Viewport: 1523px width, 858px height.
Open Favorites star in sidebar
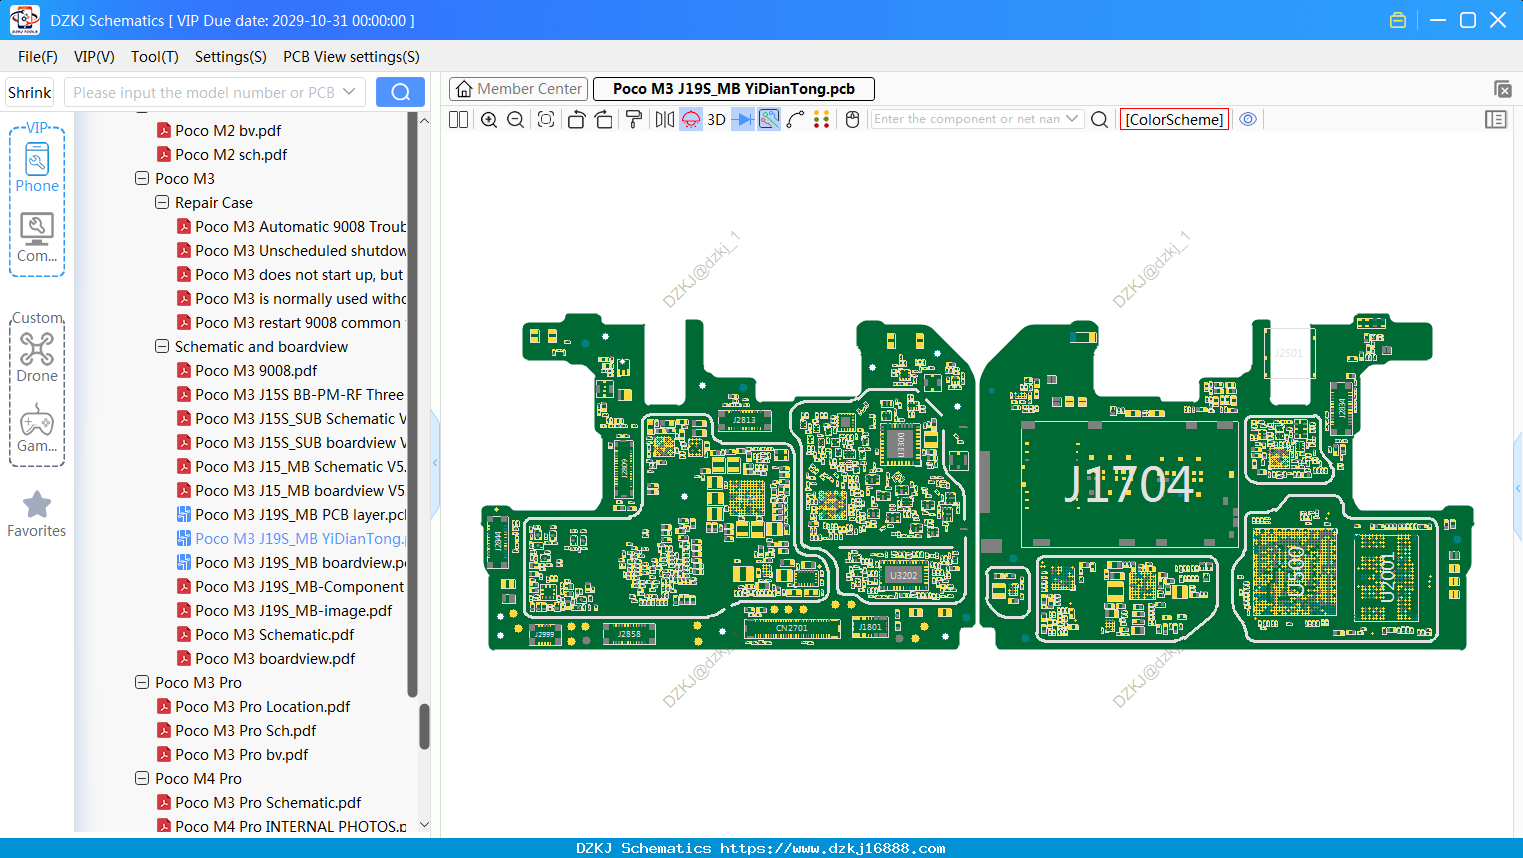point(37,514)
